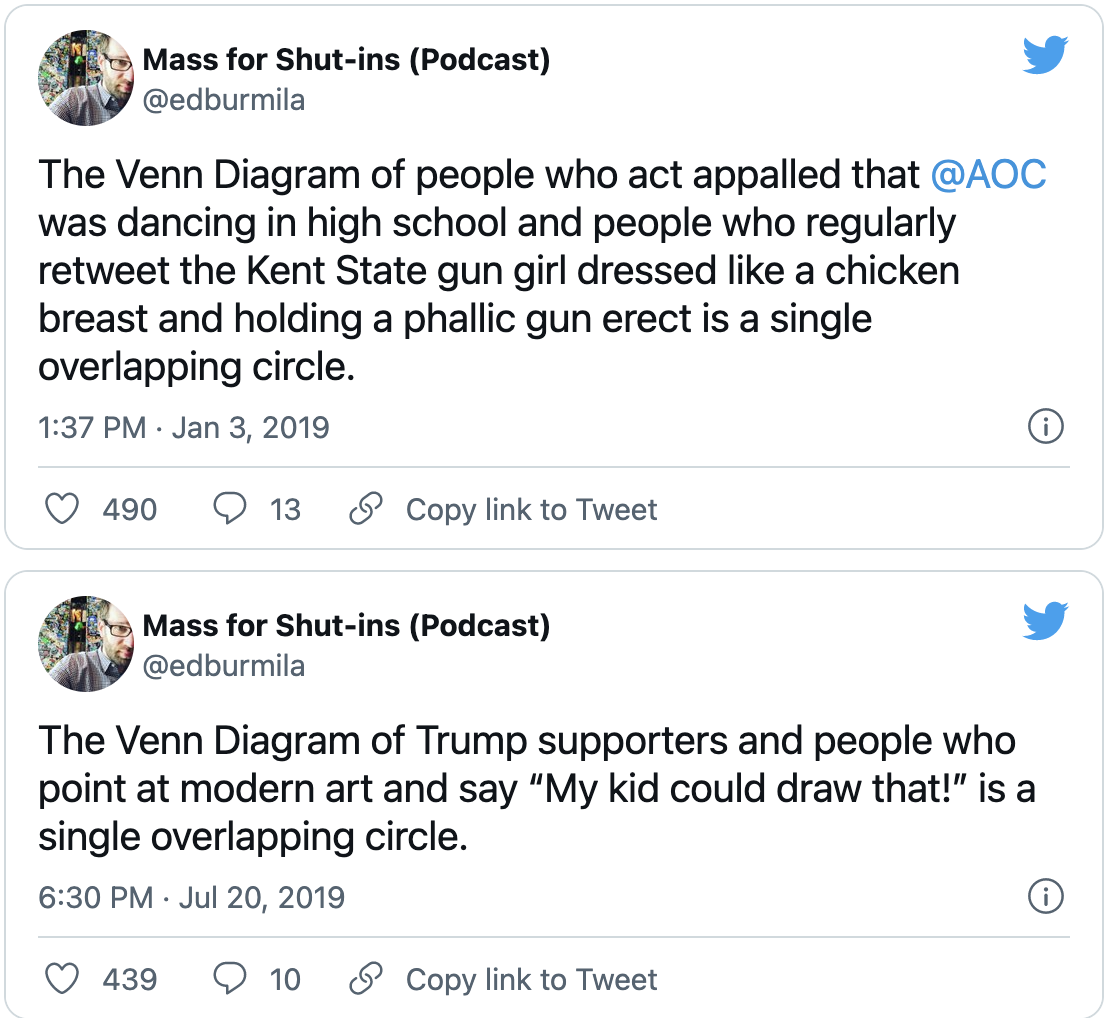Click the Twitter bird icon in second tweet

tap(1046, 620)
